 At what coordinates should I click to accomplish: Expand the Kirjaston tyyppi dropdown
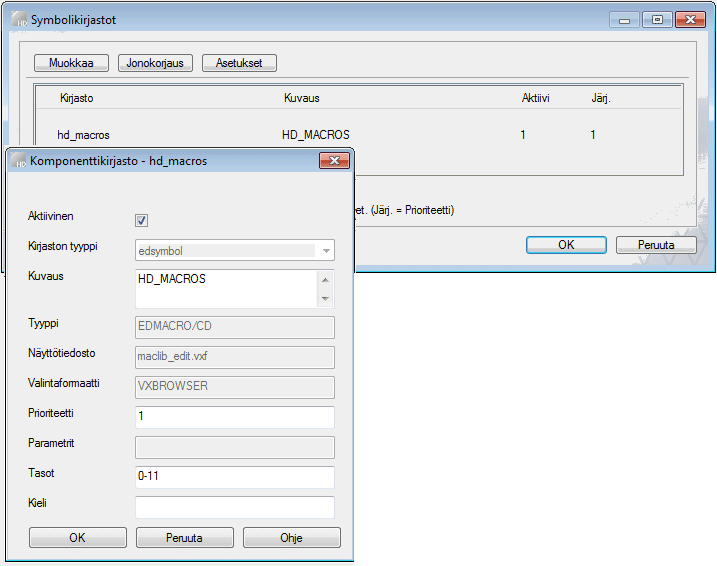click(x=325, y=251)
